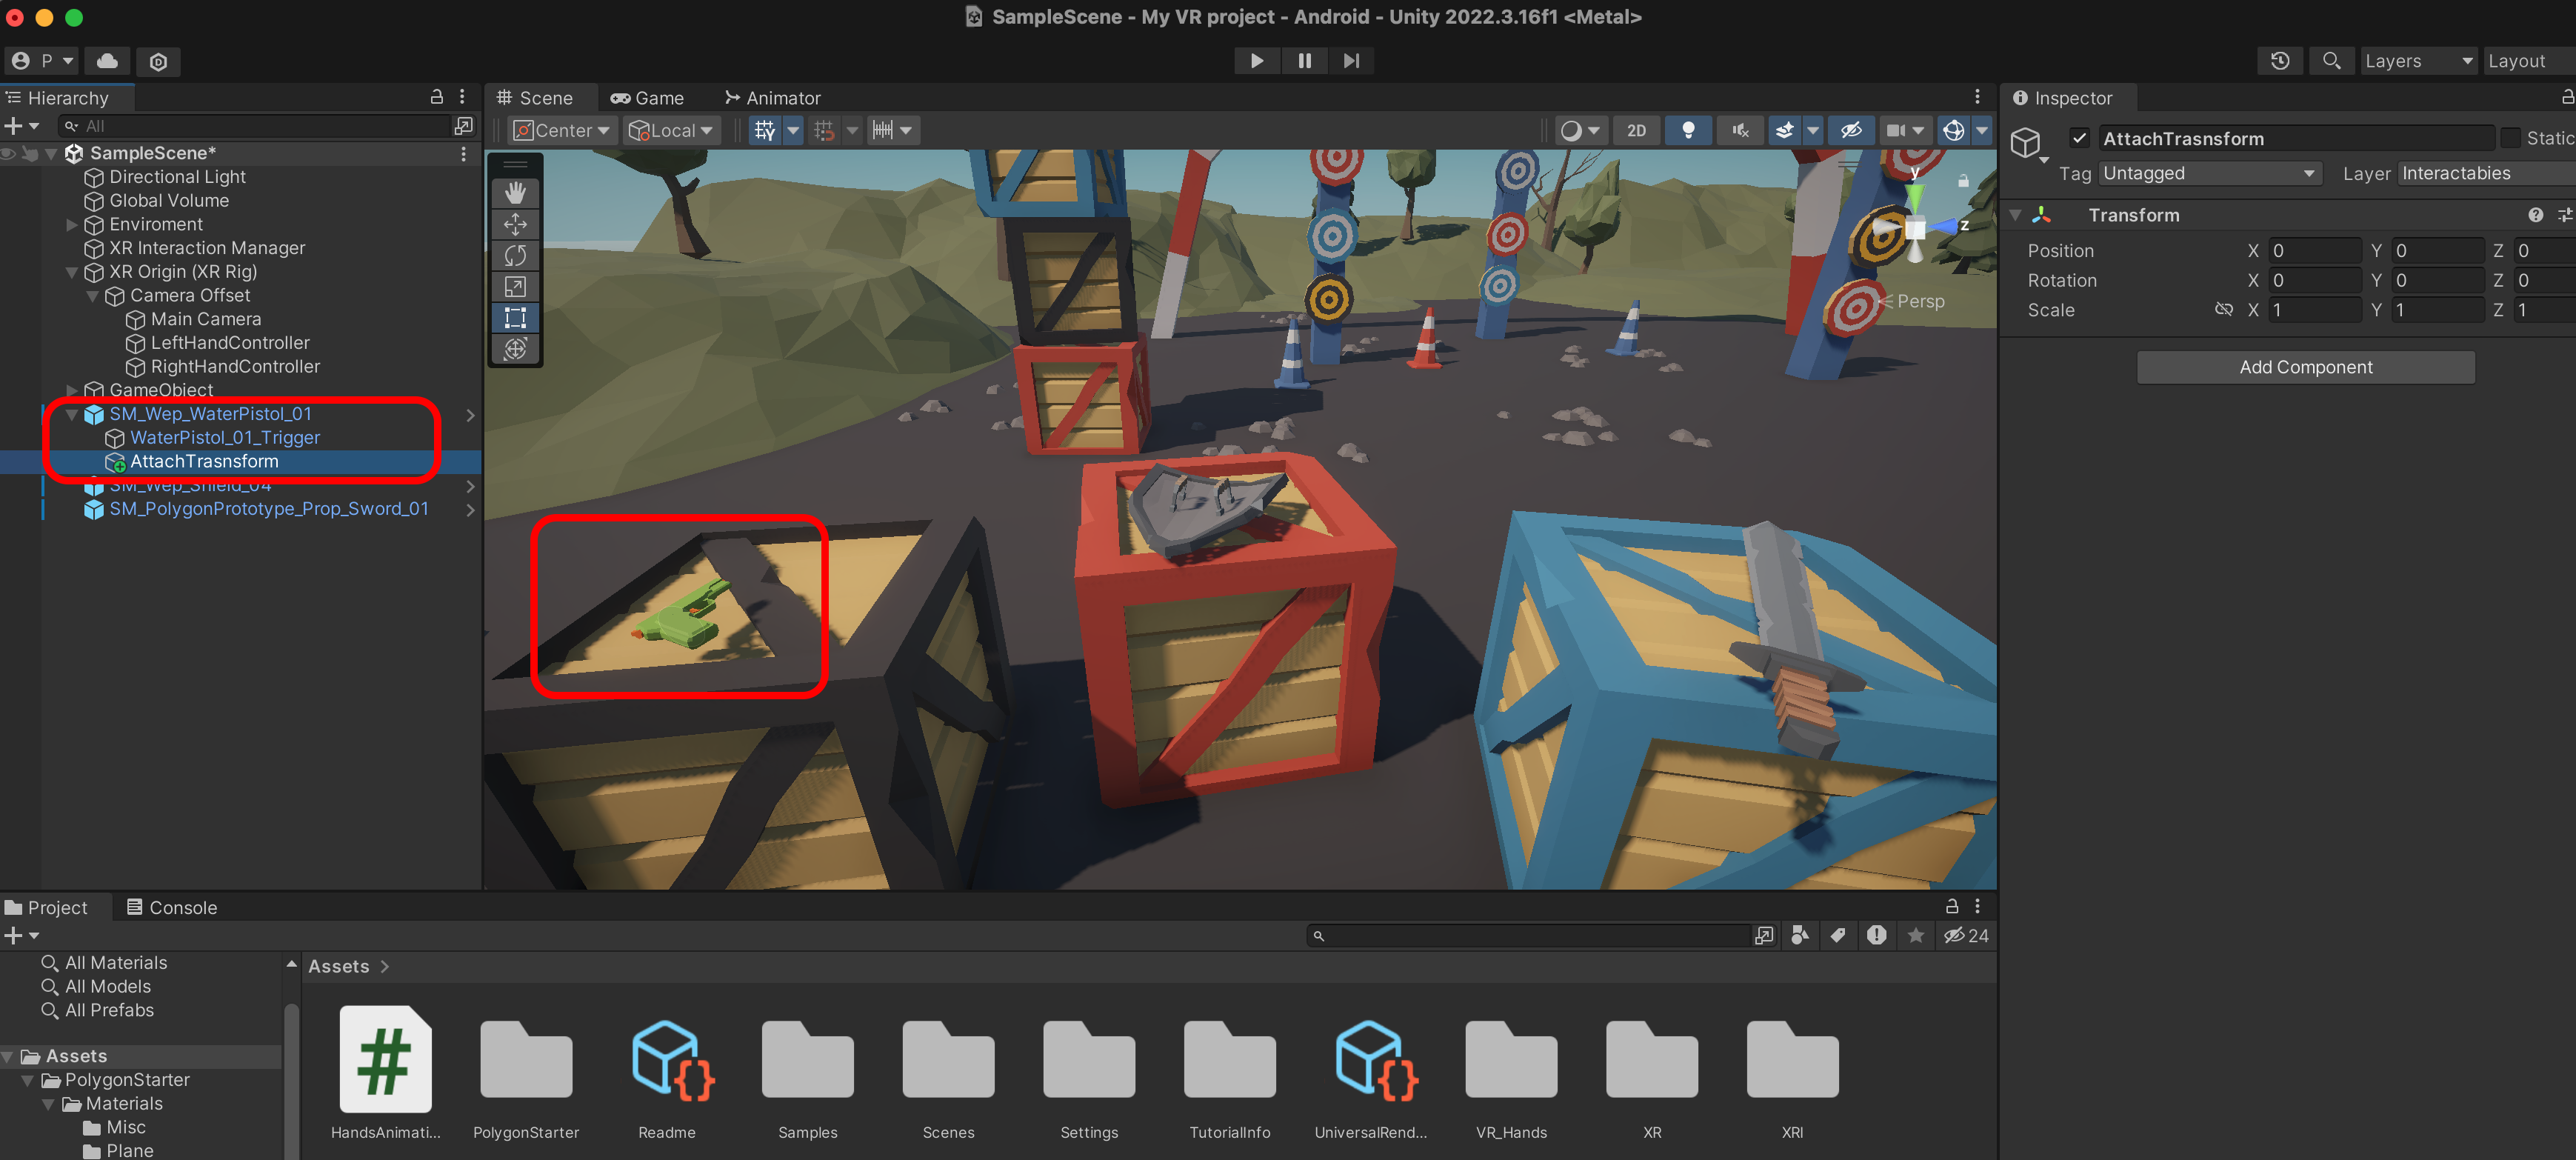Select the Move tool
Screen dimensions: 2576x1160
pyautogui.click(x=515, y=224)
